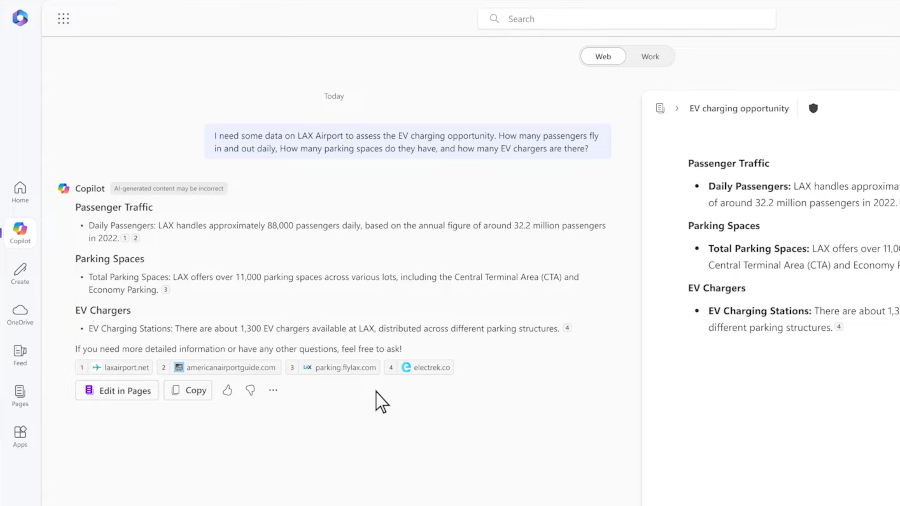The image size is (900, 506).
Task: Click the Edit in Pages button
Action: [117, 390]
